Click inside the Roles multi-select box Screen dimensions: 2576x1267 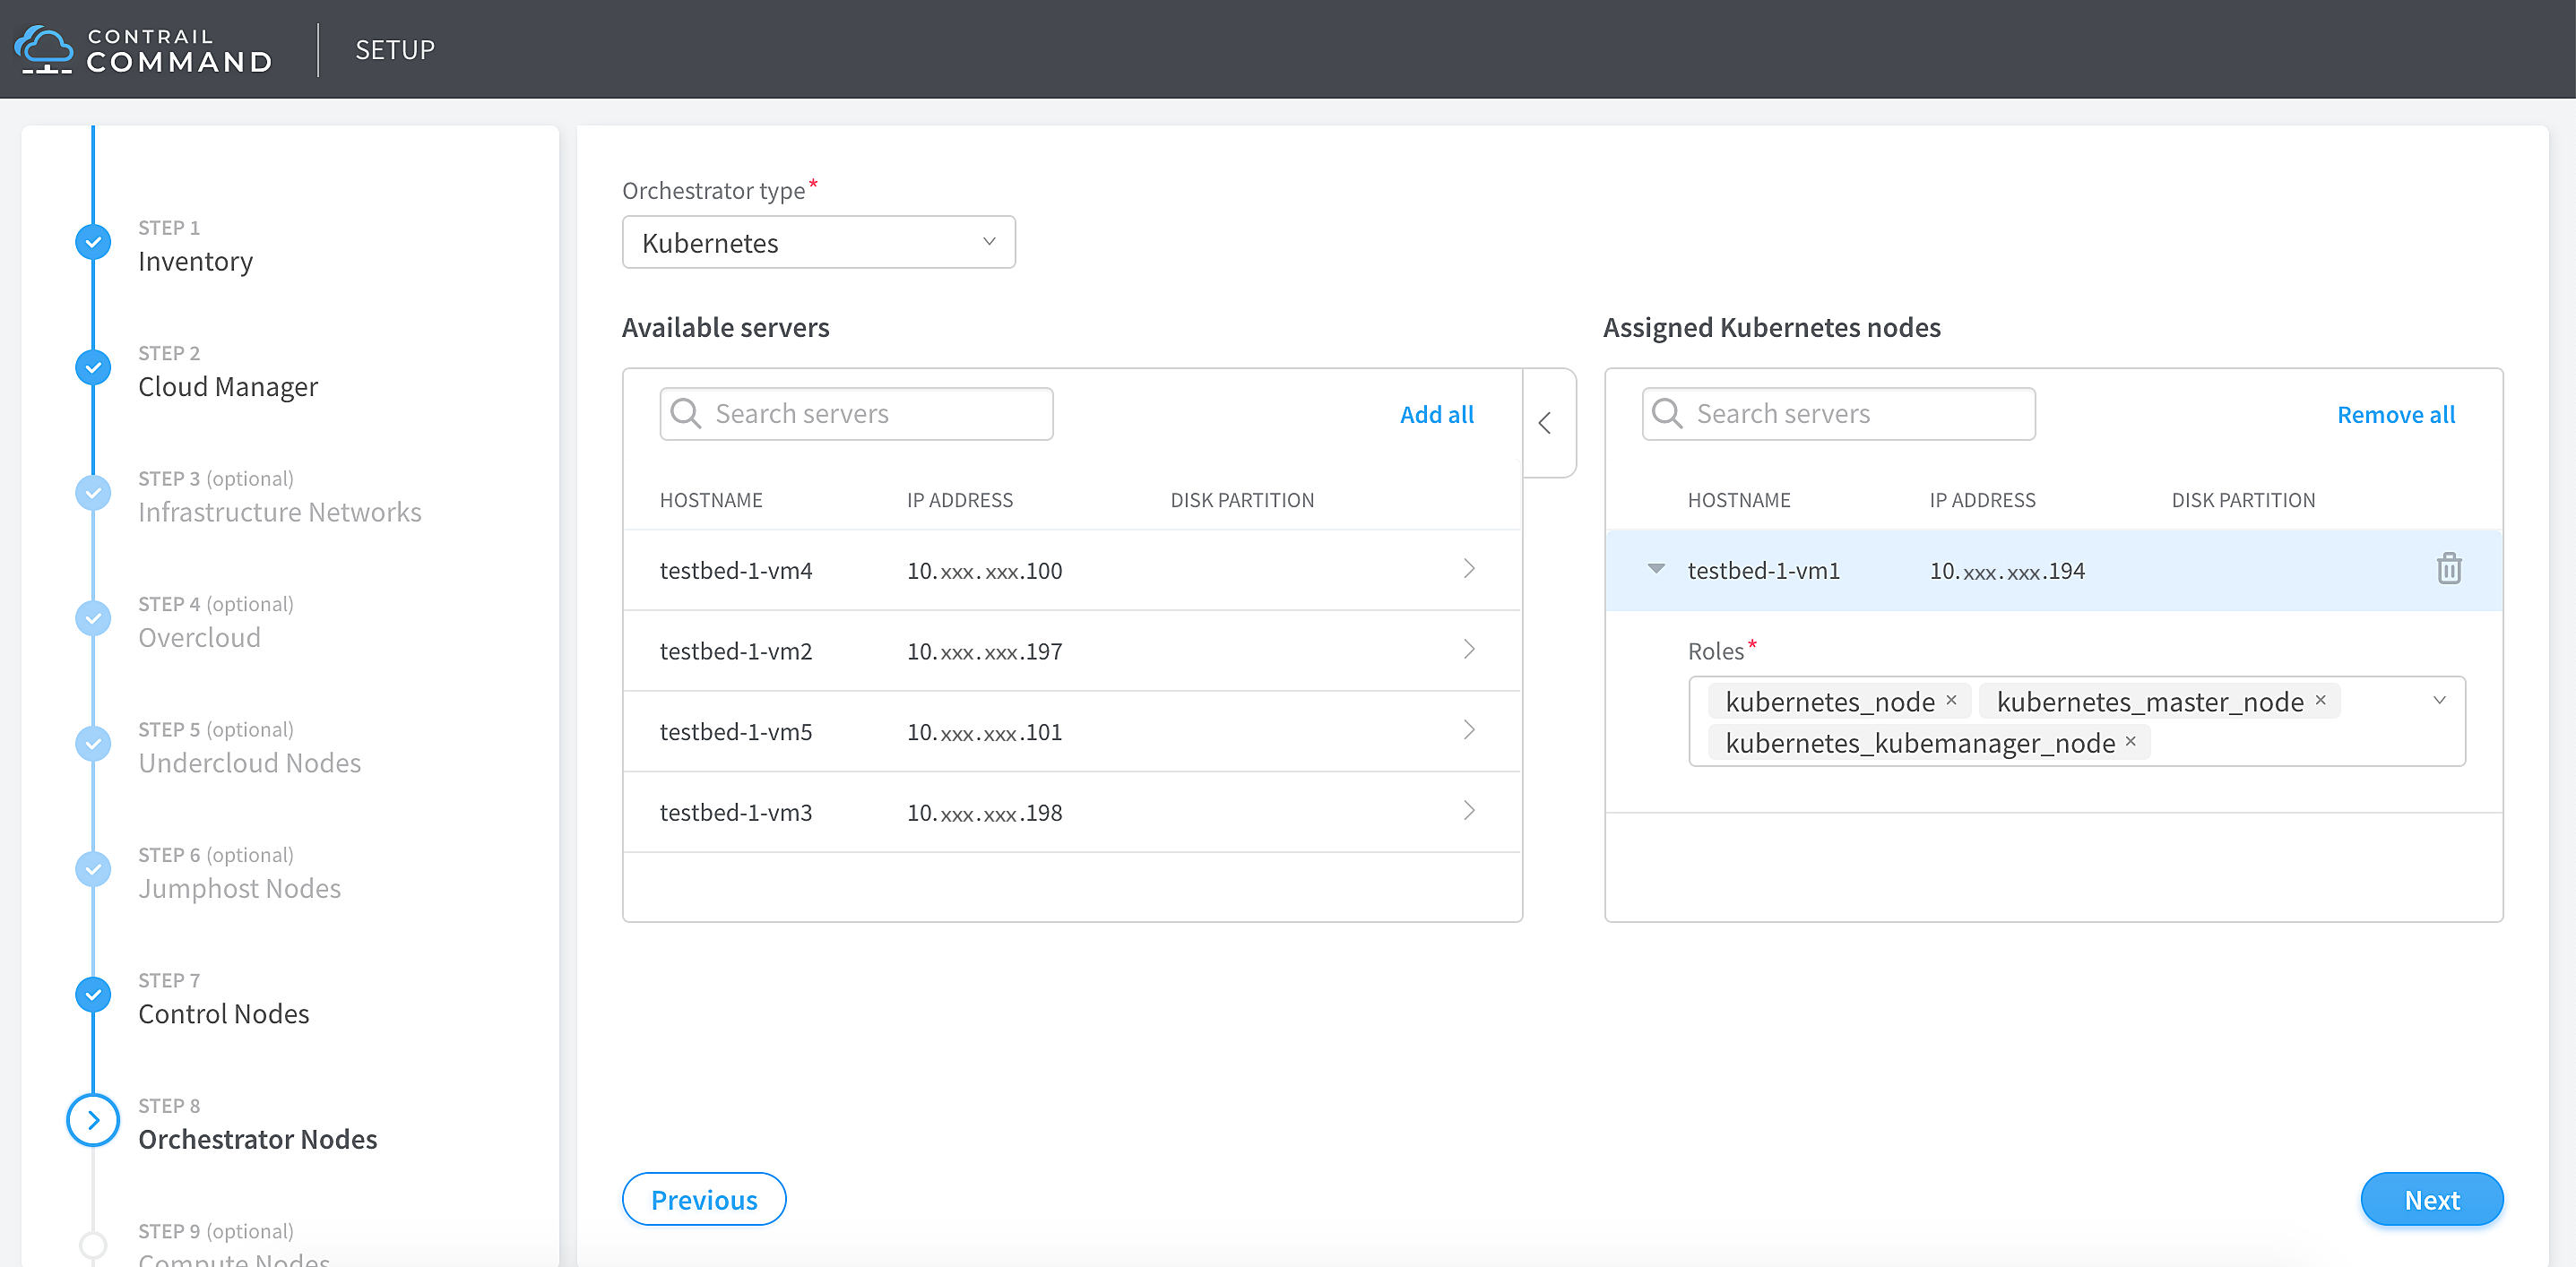[x=2077, y=721]
